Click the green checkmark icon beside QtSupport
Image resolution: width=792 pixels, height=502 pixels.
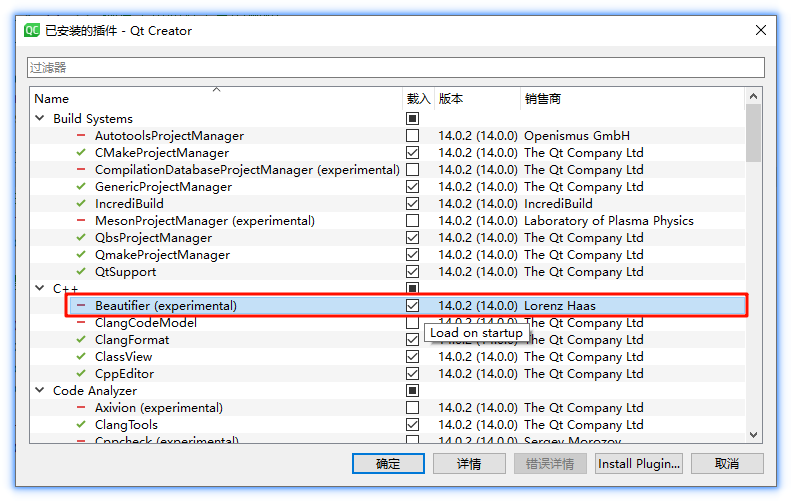[81, 272]
